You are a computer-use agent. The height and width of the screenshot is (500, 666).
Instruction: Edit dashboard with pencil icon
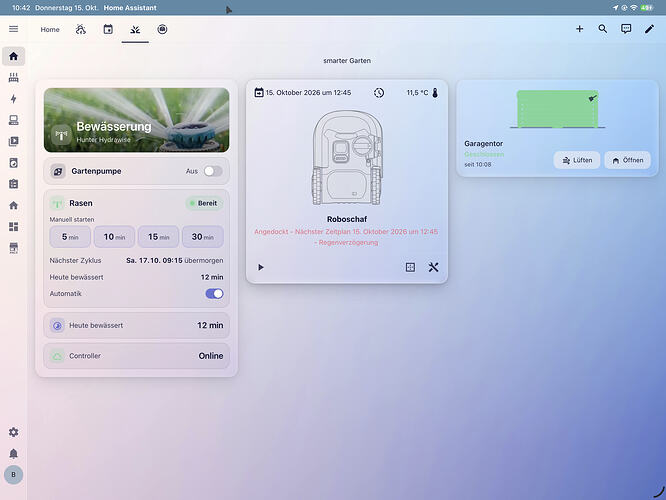click(649, 29)
